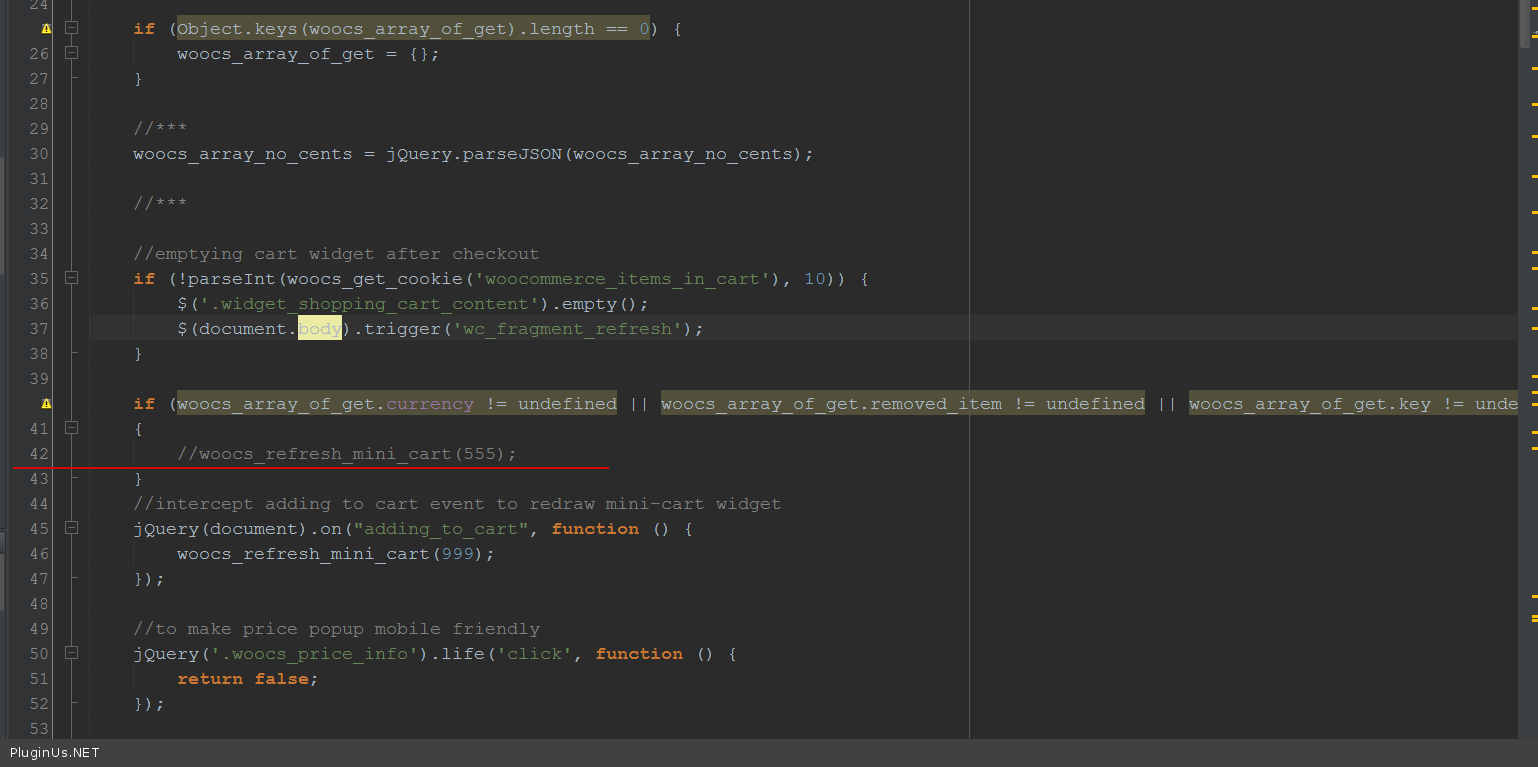Click line number 30 in the gutter

[x=39, y=154]
